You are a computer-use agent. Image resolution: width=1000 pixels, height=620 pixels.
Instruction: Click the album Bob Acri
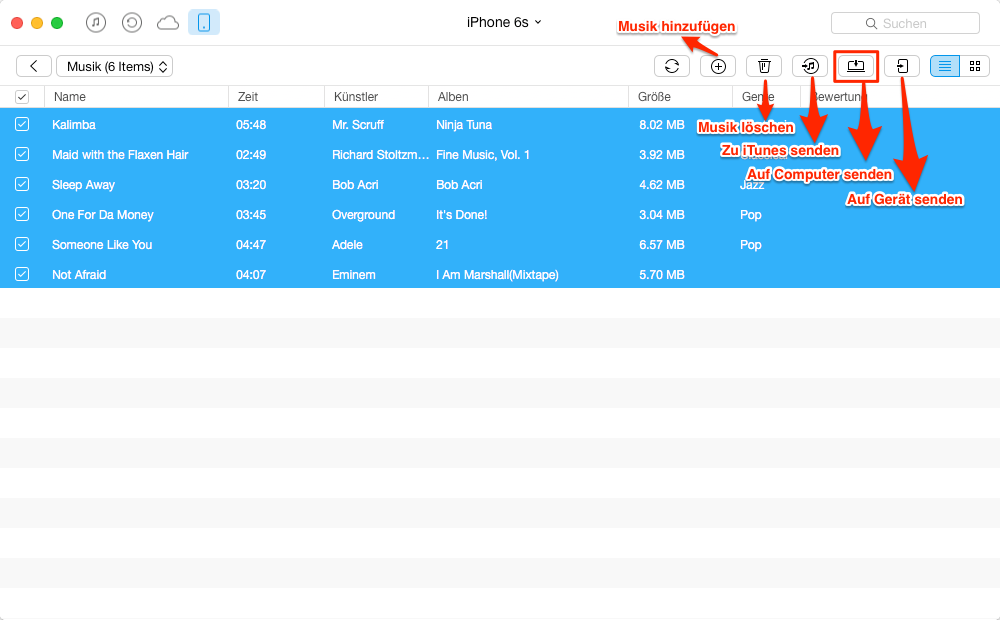pos(459,185)
